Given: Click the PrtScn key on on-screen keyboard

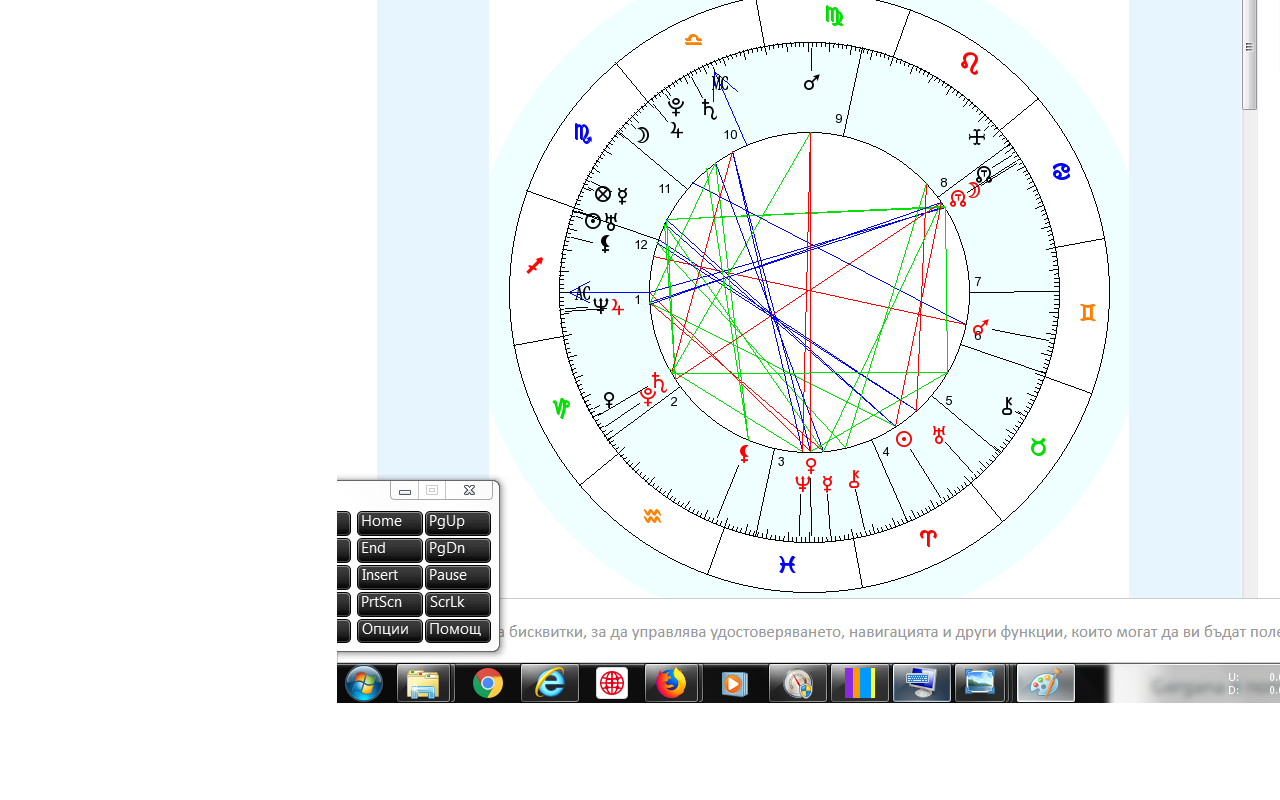Looking at the screenshot, I should (x=389, y=604).
